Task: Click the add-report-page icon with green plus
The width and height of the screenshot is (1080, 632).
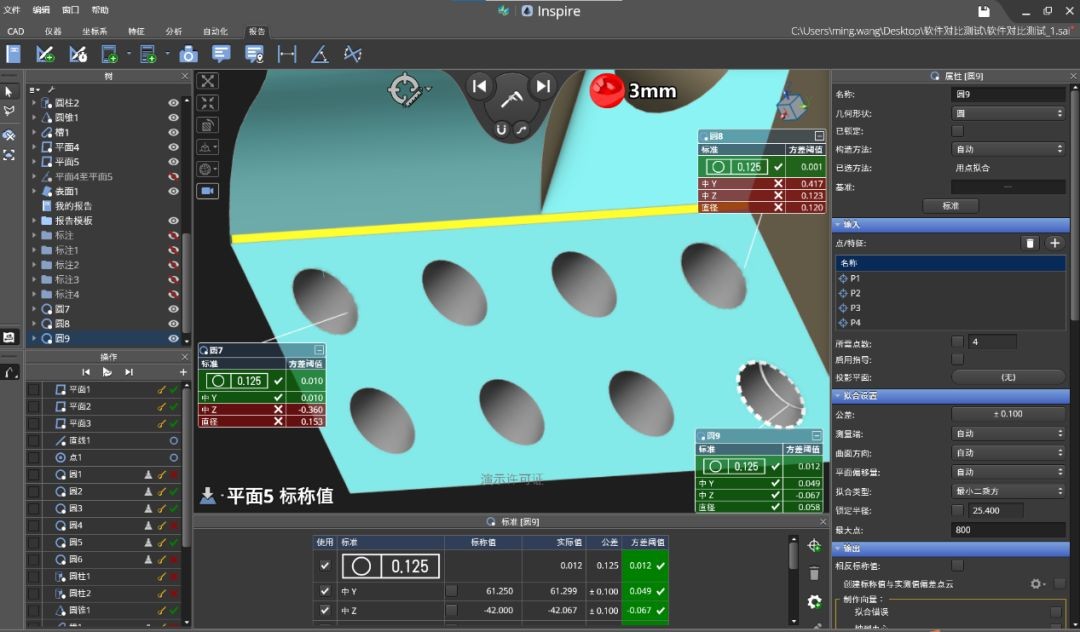Action: [110, 54]
